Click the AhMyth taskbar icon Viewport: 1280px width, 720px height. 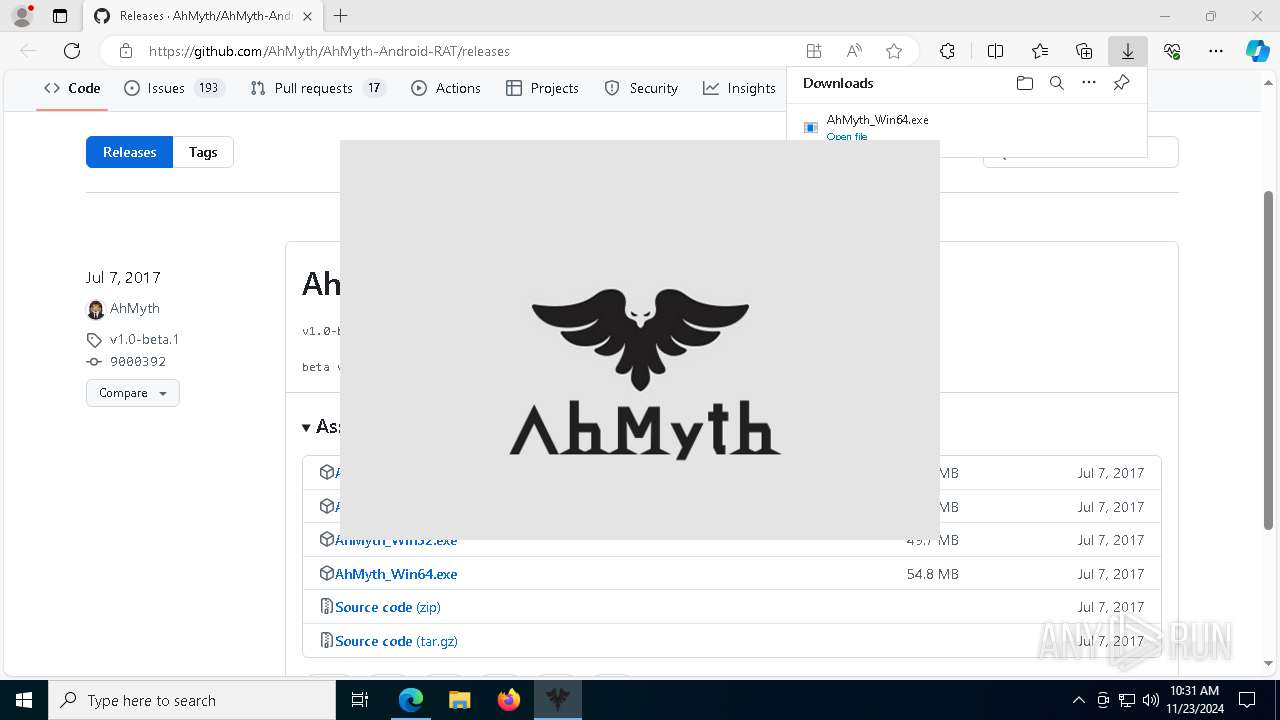[558, 700]
